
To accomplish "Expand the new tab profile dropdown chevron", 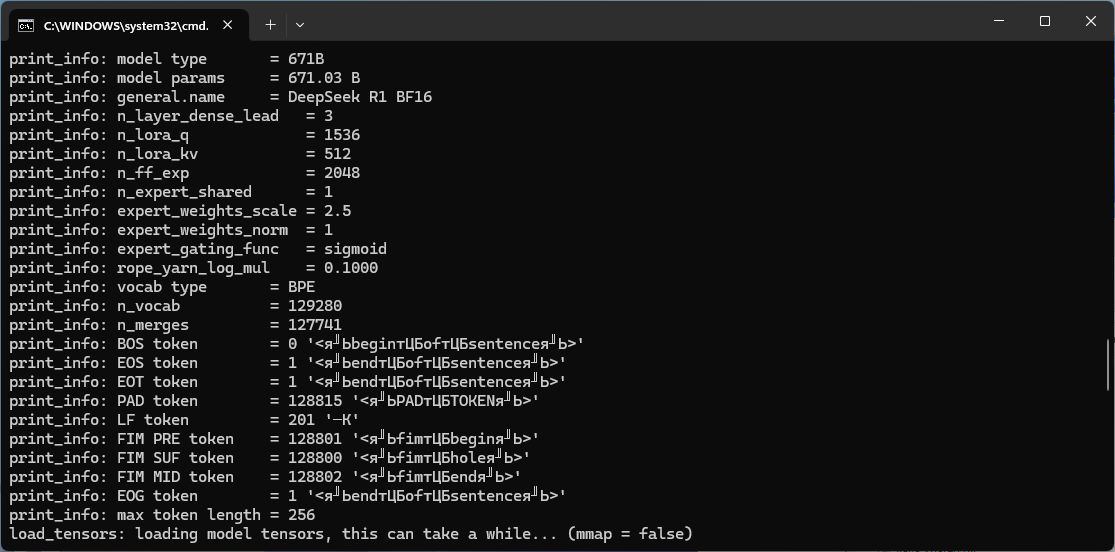I will coord(299,24).
